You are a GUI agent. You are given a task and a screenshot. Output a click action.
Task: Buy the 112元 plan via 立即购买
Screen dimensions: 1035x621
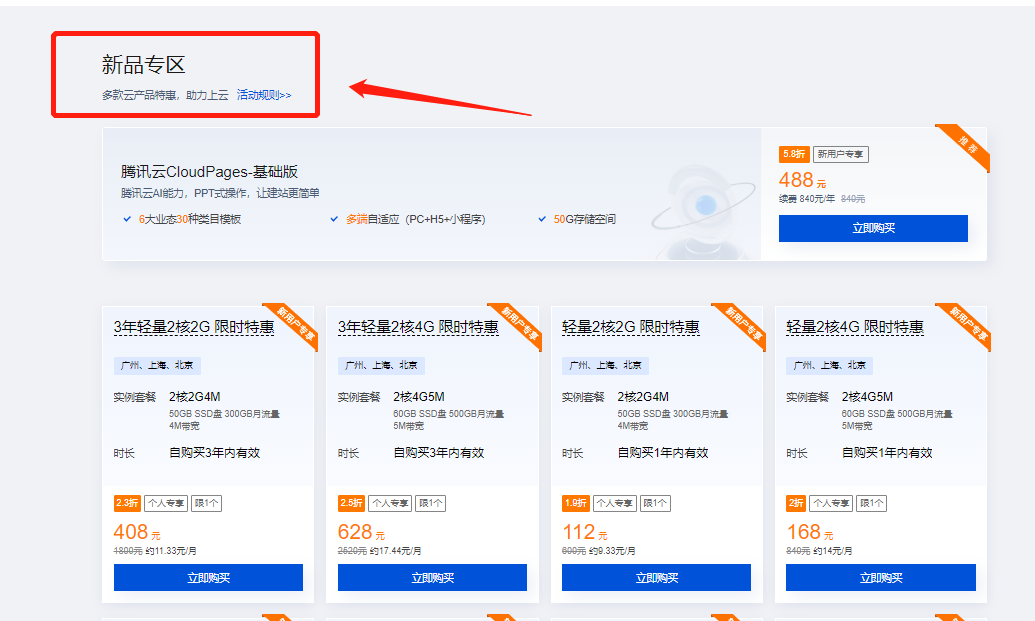tap(657, 577)
